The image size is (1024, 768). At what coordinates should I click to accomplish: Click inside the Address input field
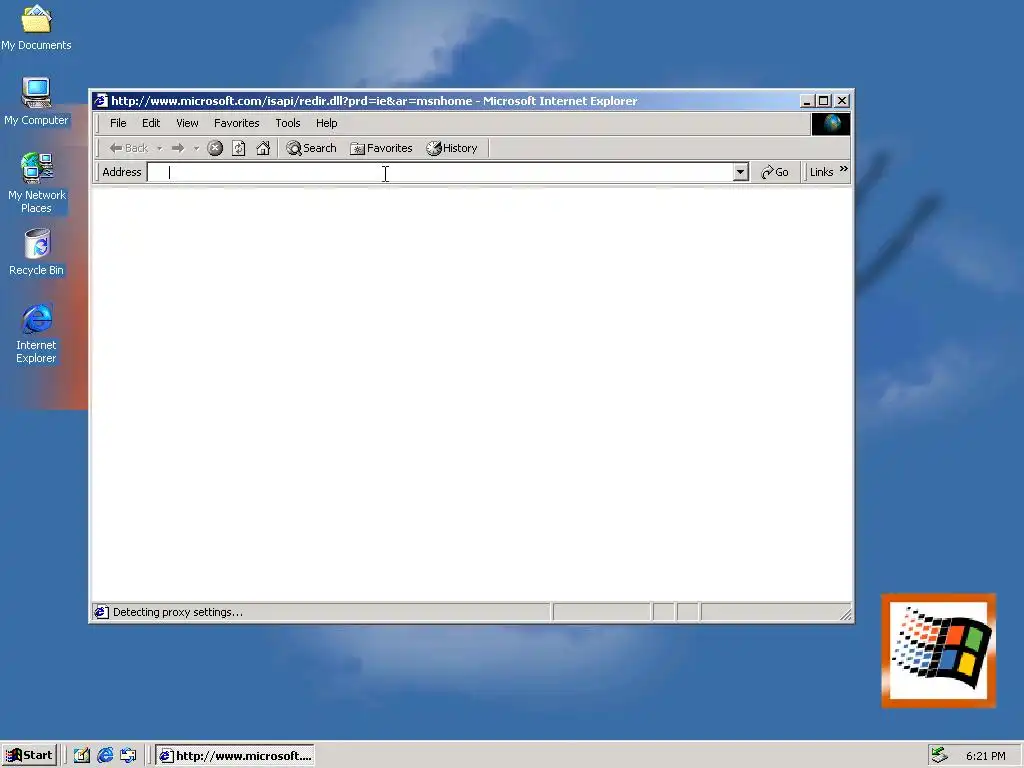[440, 172]
